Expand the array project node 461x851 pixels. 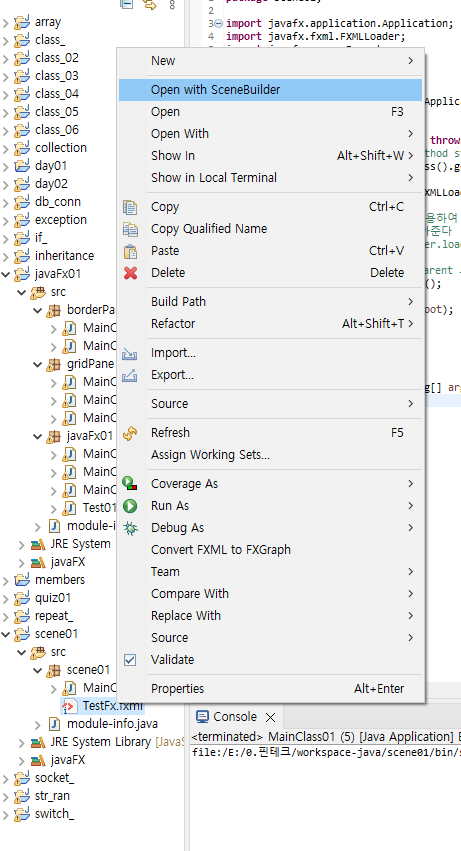coord(6,22)
